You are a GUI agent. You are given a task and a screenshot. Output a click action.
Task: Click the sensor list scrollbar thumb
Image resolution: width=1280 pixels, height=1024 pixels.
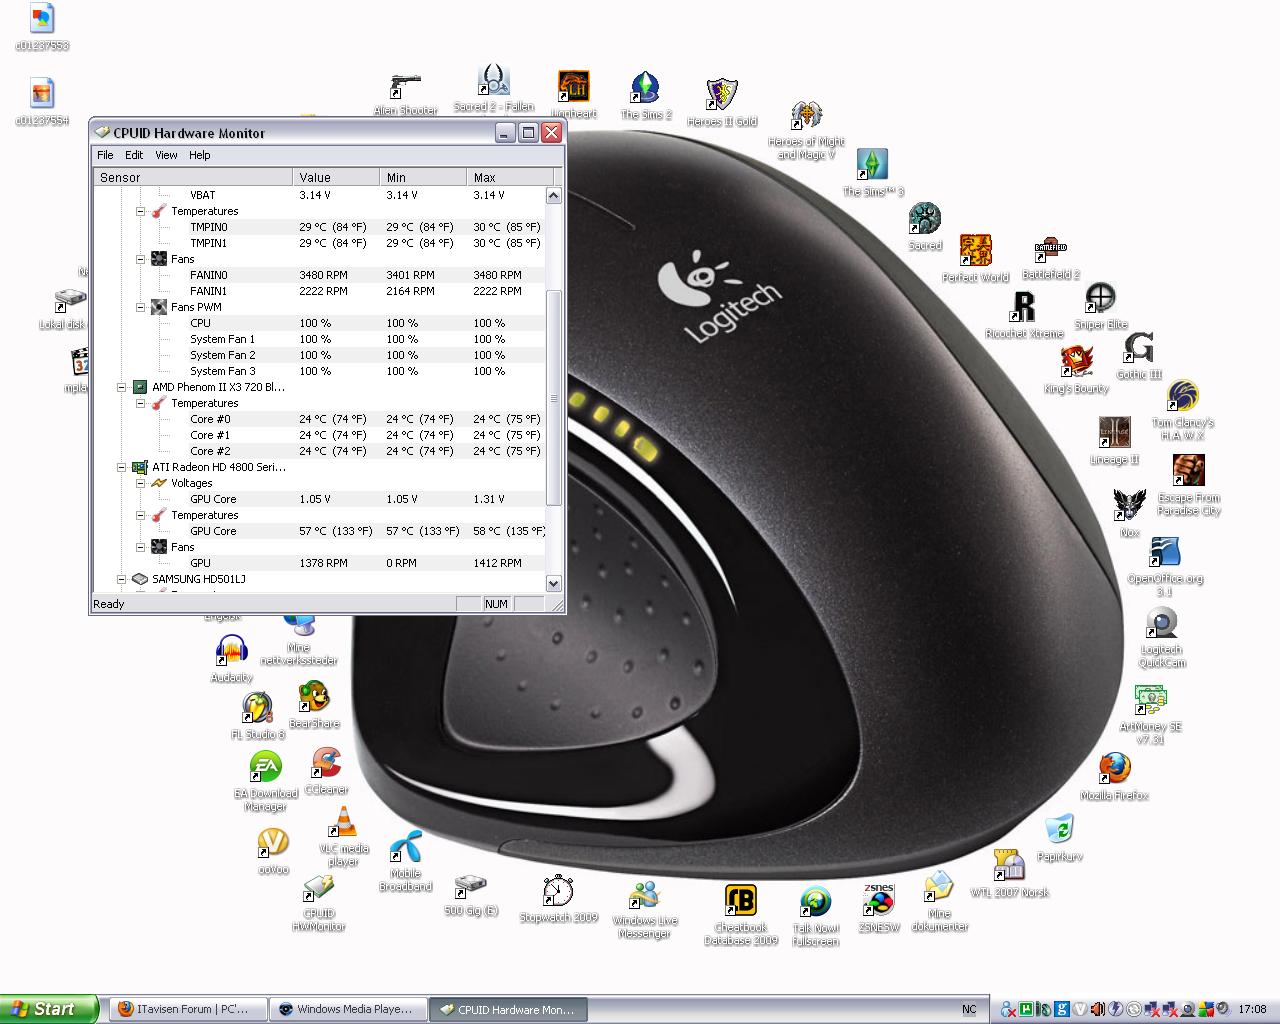554,399
